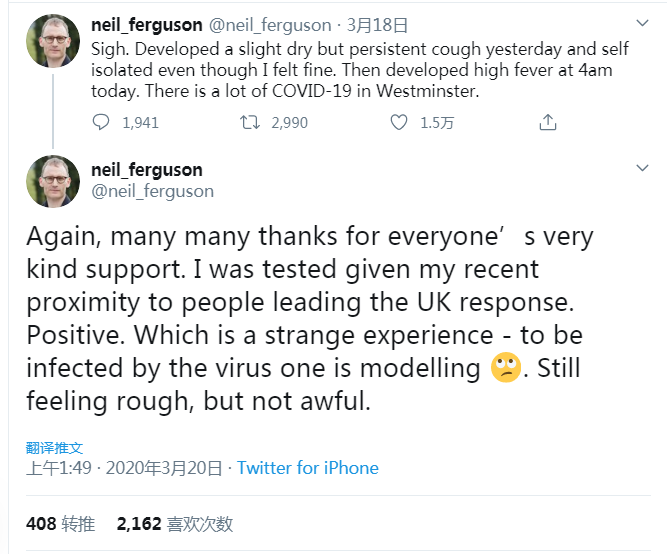Screen dimensions: 667x554
Task: Click the 2,990 retweet count
Action: pyautogui.click(x=289, y=122)
